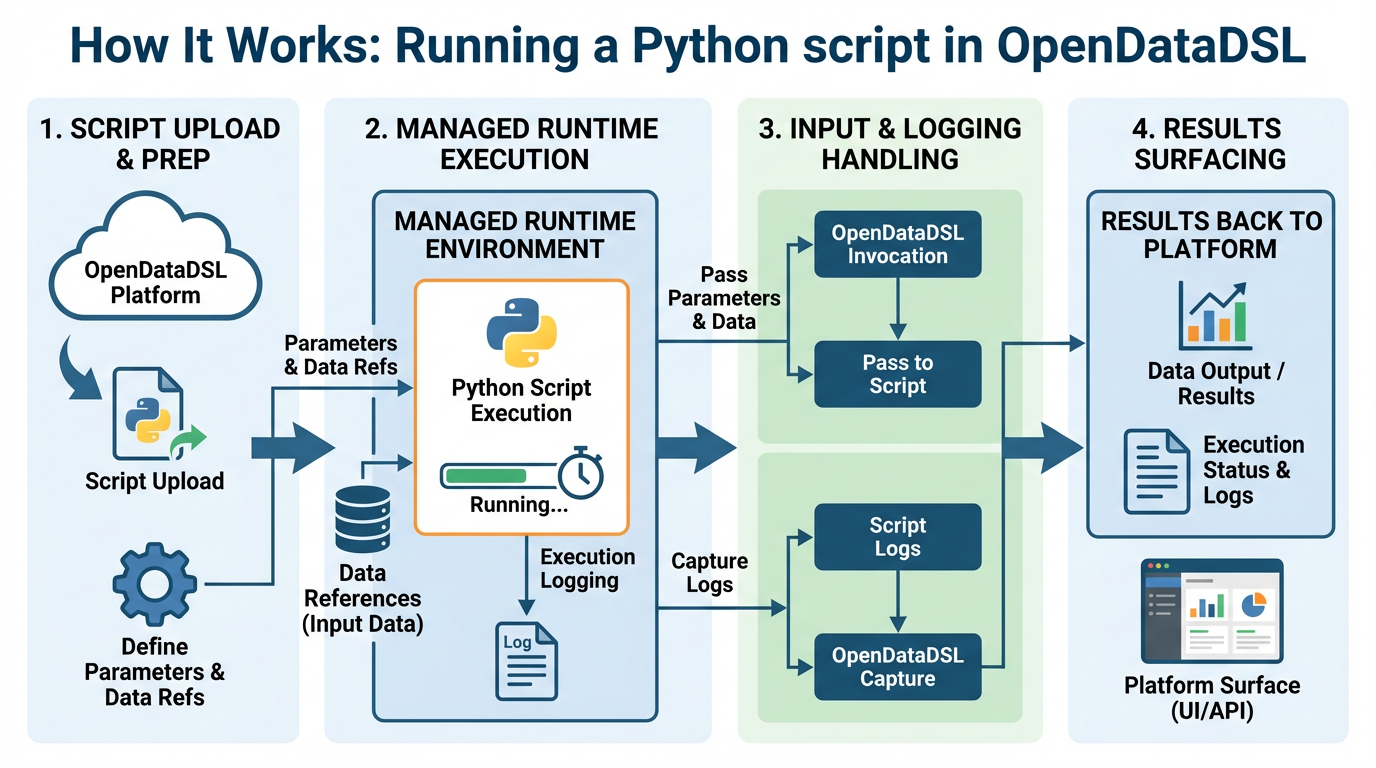This screenshot has height=768, width=1376.
Task: Click the '1. Script Upload & Prep' heading
Action: point(160,144)
